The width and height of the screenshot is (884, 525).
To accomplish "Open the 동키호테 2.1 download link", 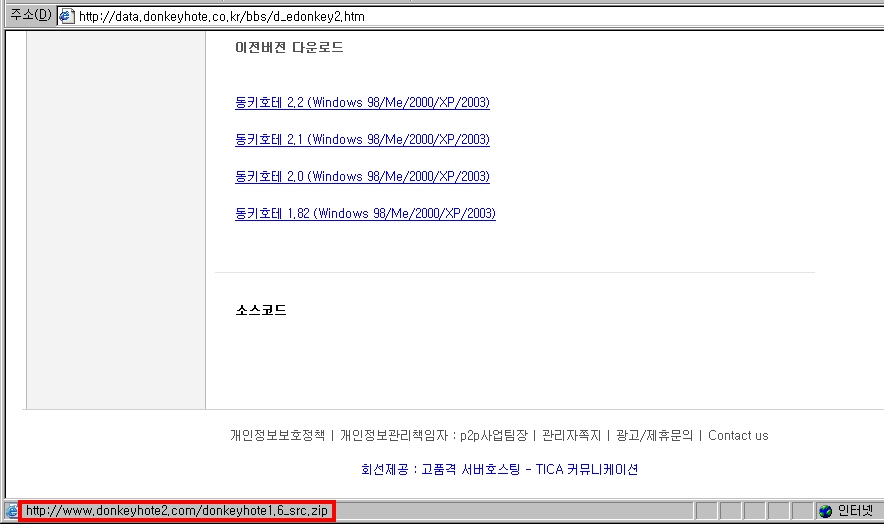I will tap(362, 139).
